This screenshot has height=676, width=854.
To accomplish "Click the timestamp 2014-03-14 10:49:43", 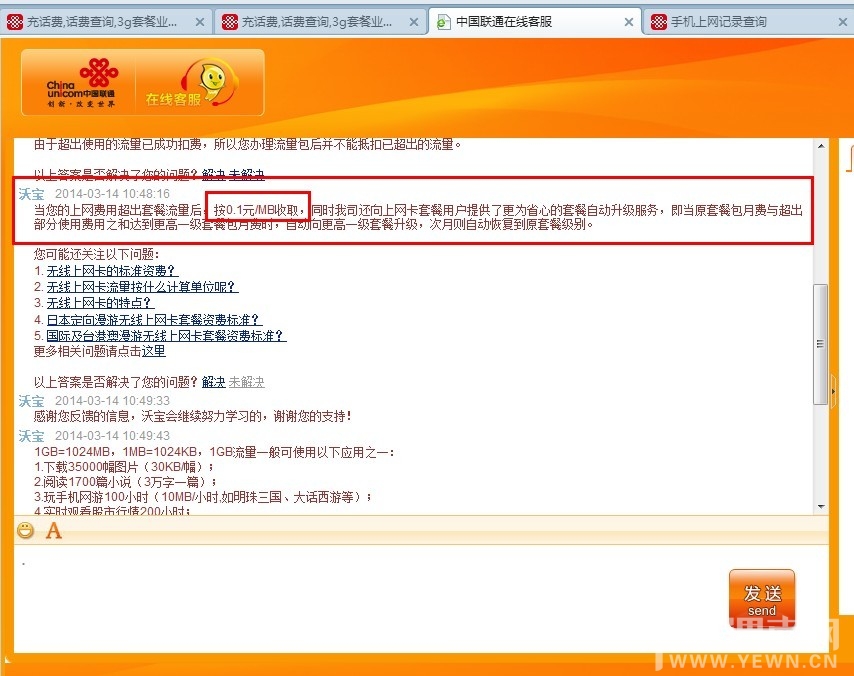I will coord(112,436).
